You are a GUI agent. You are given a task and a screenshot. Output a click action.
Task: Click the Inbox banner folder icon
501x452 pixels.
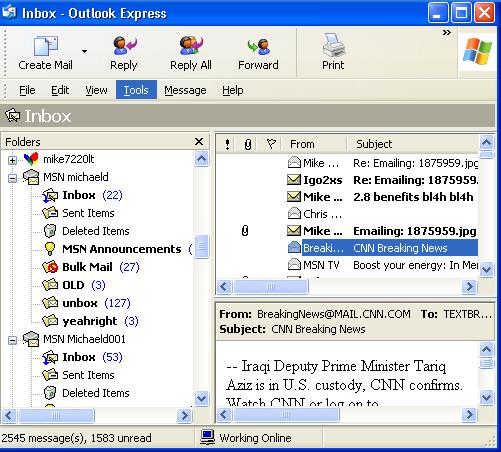click(13, 116)
